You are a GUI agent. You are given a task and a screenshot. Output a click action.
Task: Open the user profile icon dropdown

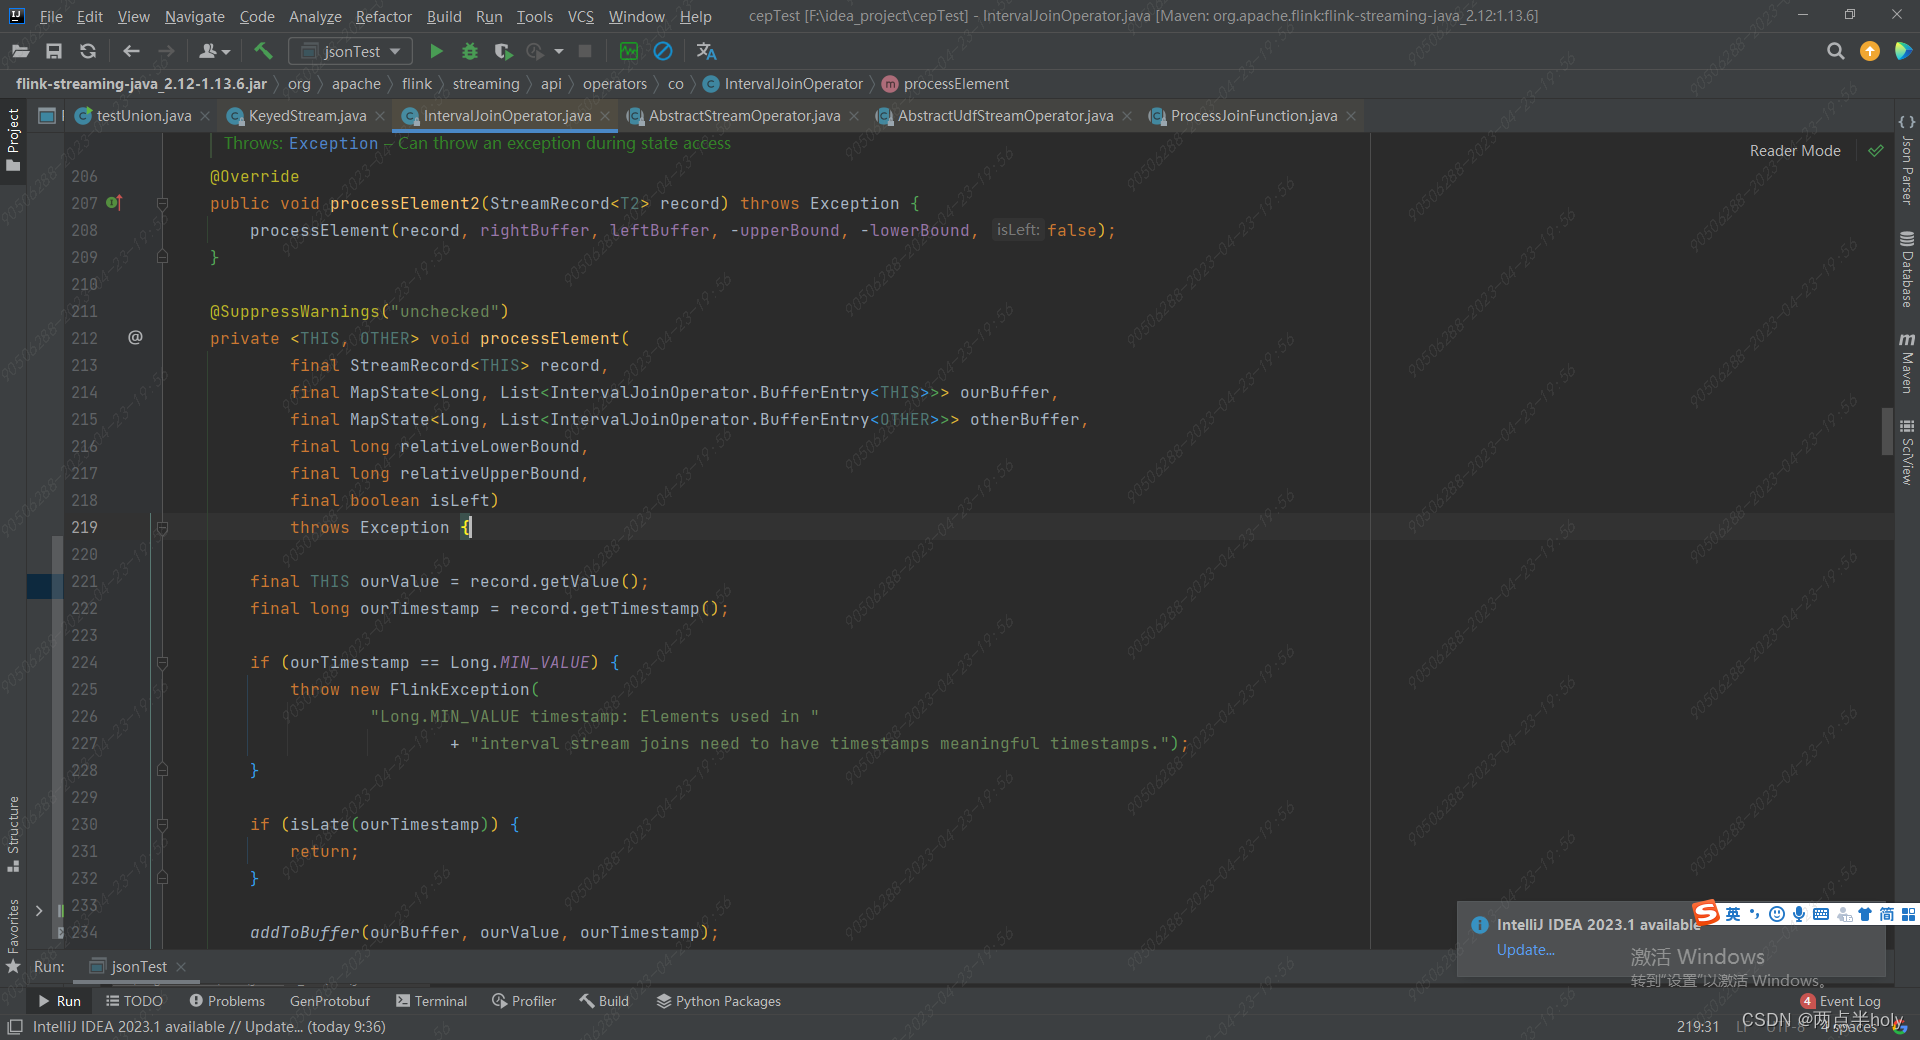(x=215, y=51)
